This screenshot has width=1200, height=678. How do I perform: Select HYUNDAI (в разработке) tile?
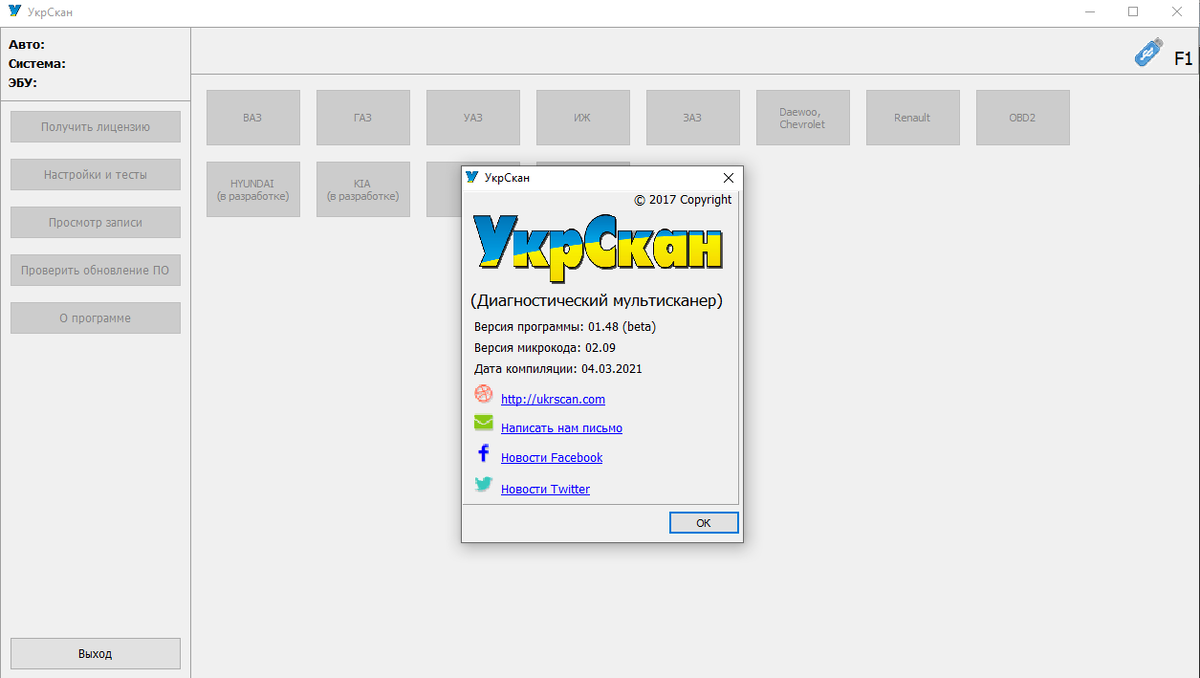point(253,189)
